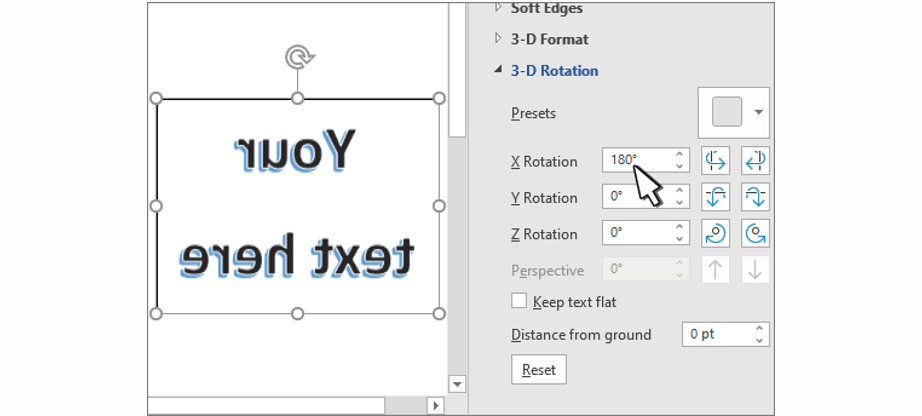Increase X Rotation with up spinner

pos(680,154)
